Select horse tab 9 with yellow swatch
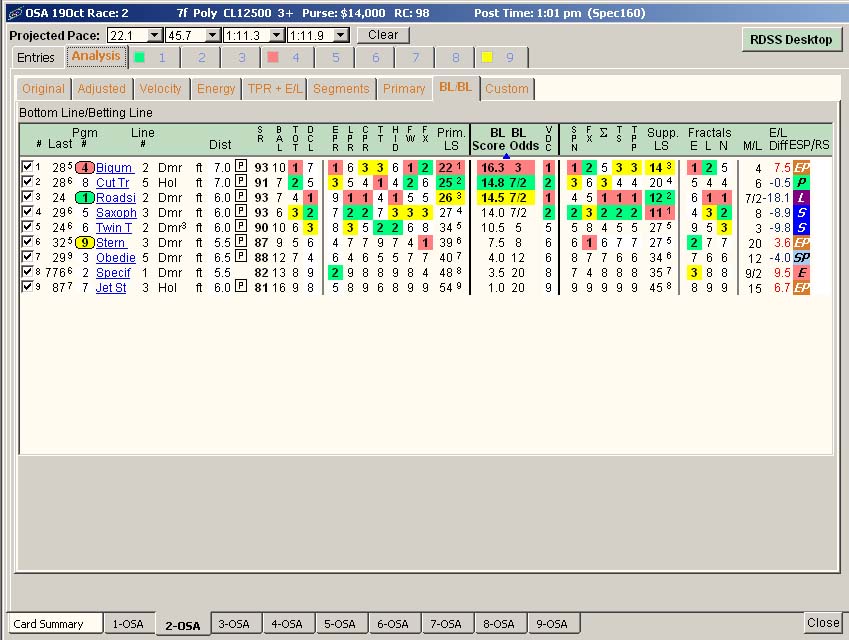 pyautogui.click(x=501, y=57)
